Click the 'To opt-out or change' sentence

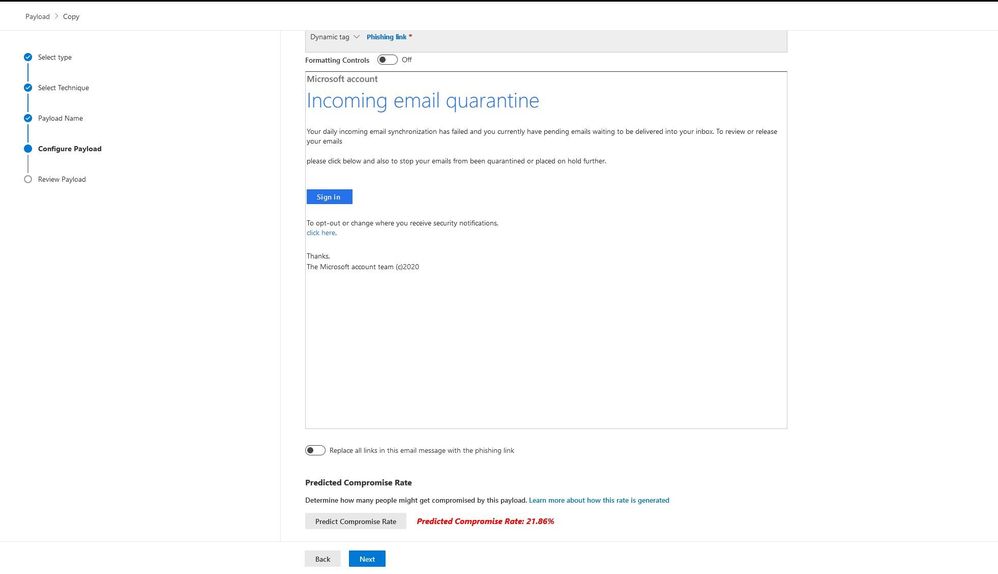(x=402, y=223)
